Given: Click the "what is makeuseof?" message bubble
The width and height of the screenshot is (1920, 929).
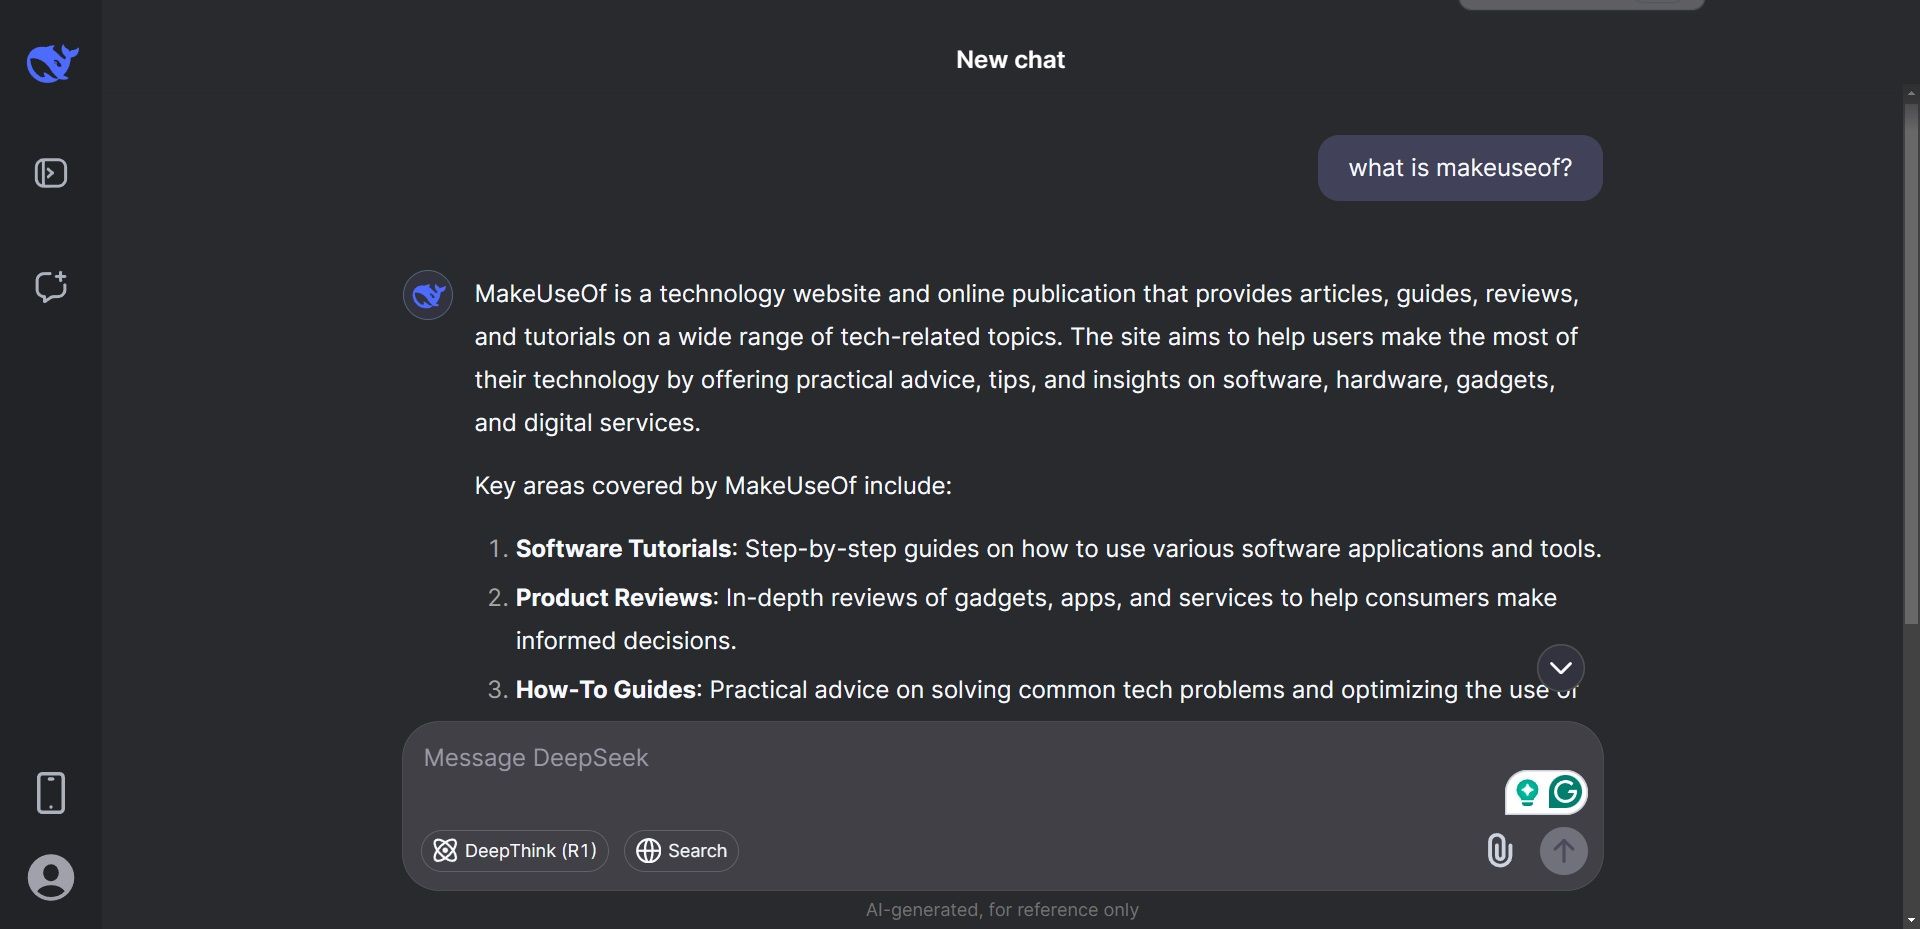Looking at the screenshot, I should [1459, 168].
